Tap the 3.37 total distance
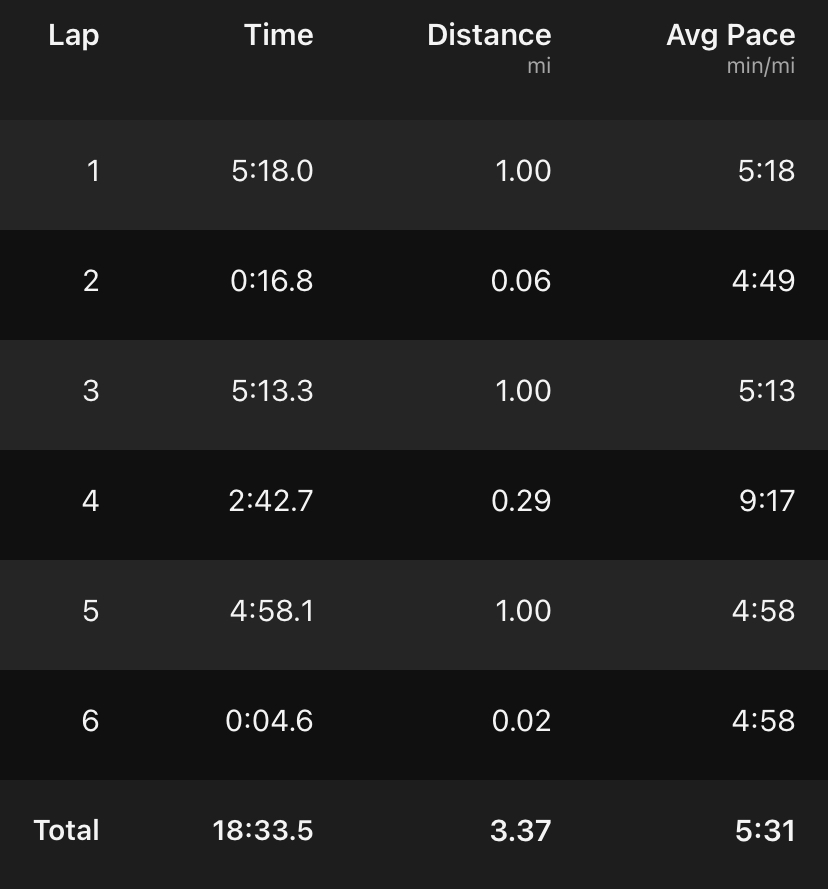The height and width of the screenshot is (889, 828). [521, 831]
